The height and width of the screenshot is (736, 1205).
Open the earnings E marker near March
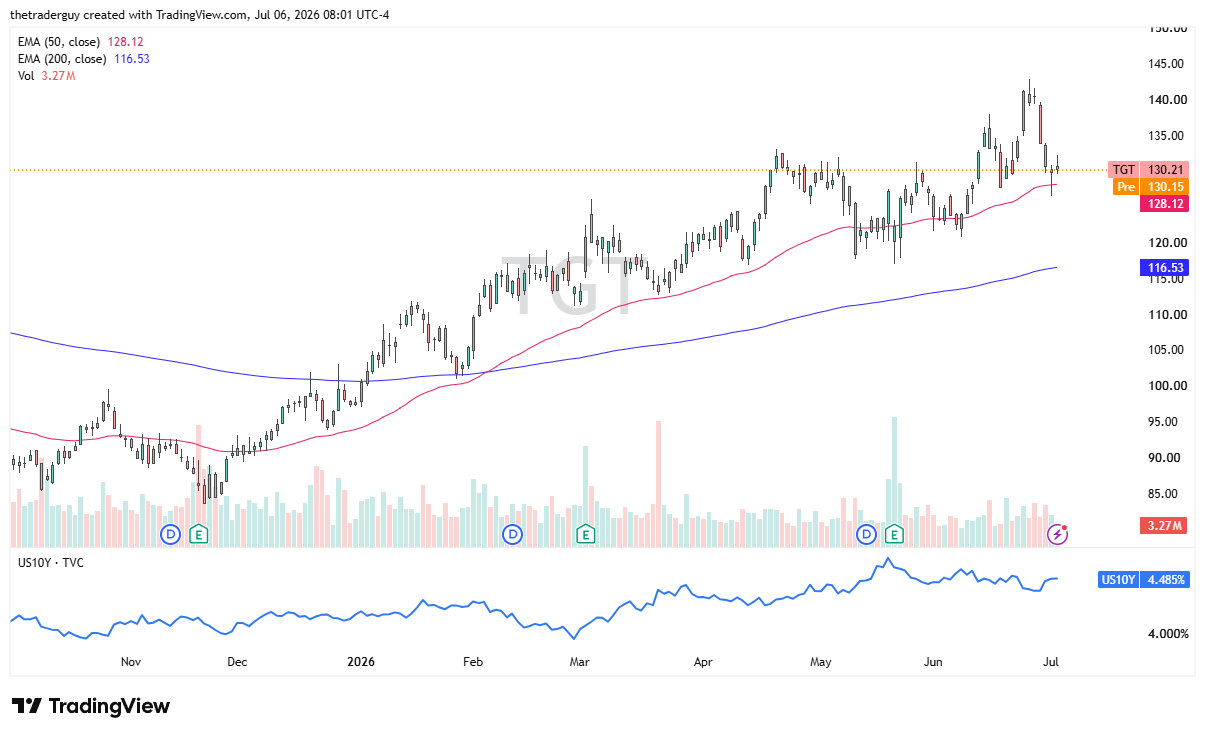585,534
